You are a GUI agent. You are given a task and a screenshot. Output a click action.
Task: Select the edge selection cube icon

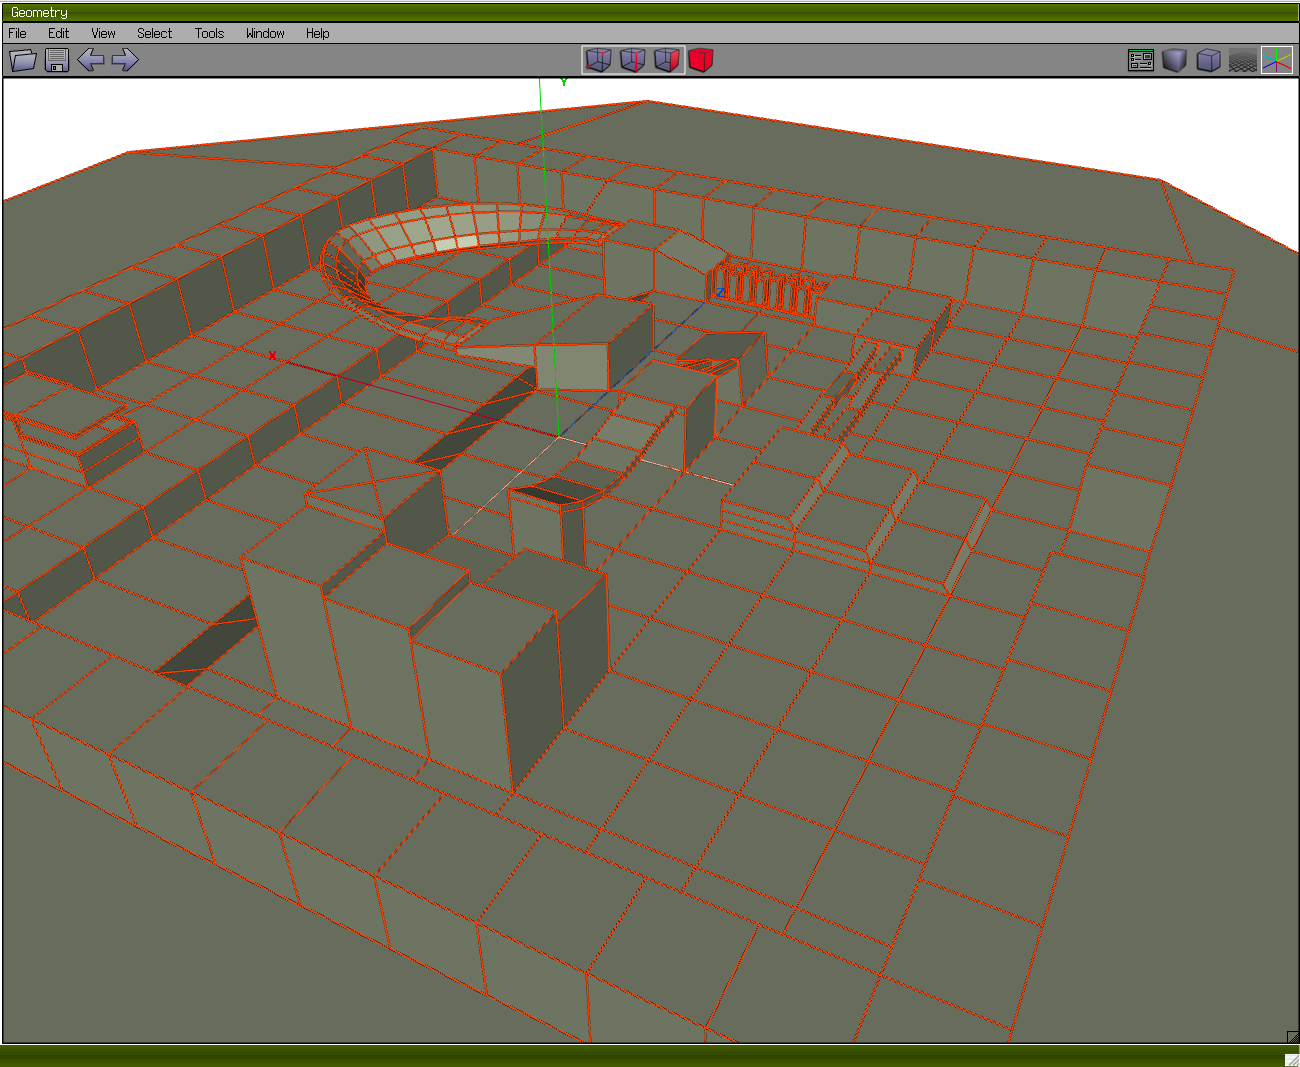pyautogui.click(x=633, y=60)
